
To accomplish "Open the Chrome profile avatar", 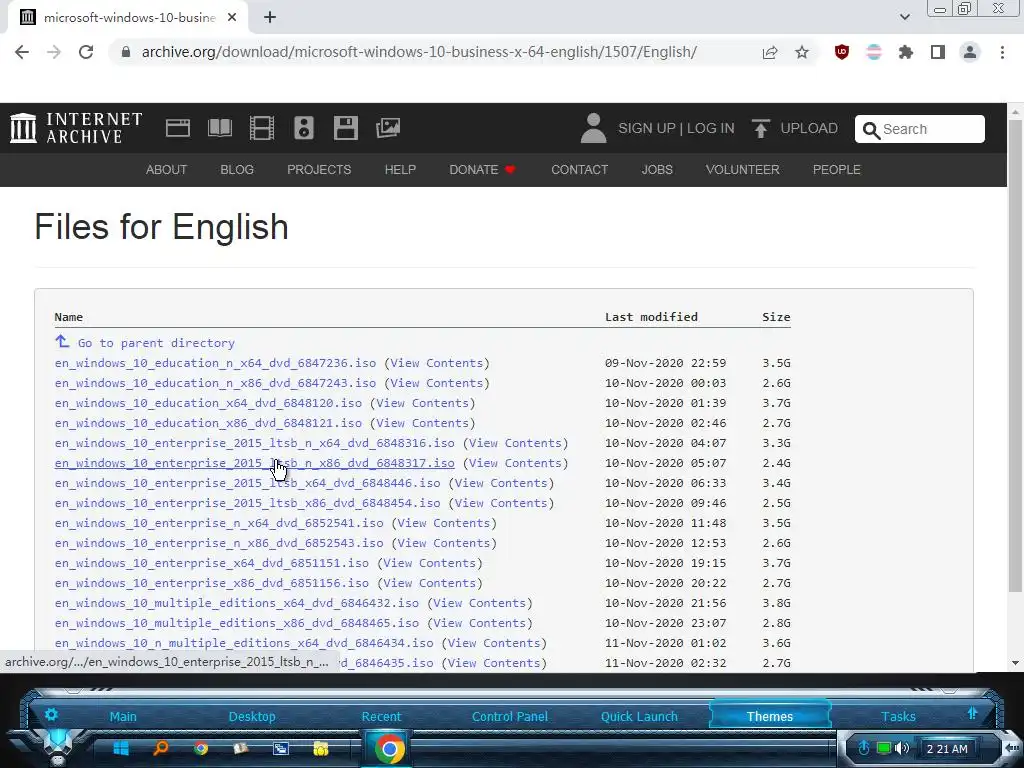I will (x=970, y=52).
